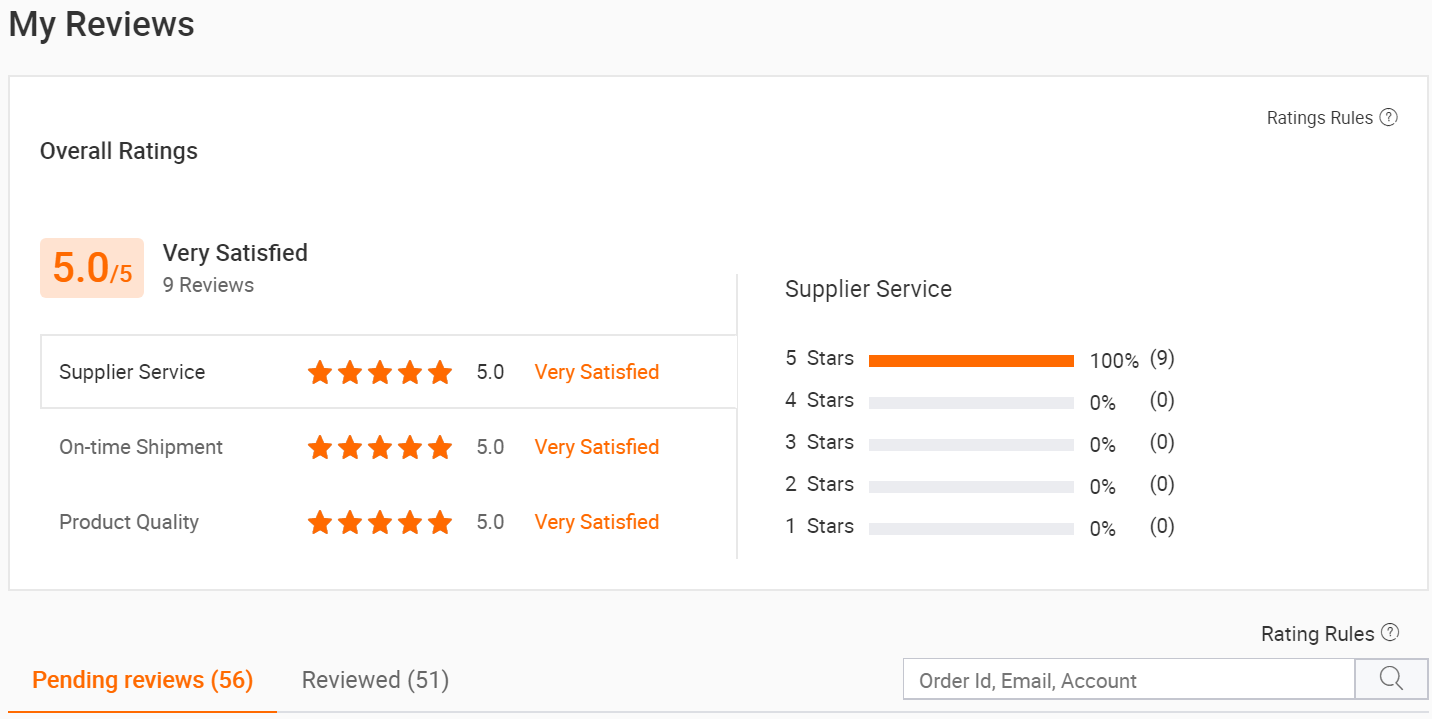Click the 9 Reviews count text

tap(208, 285)
